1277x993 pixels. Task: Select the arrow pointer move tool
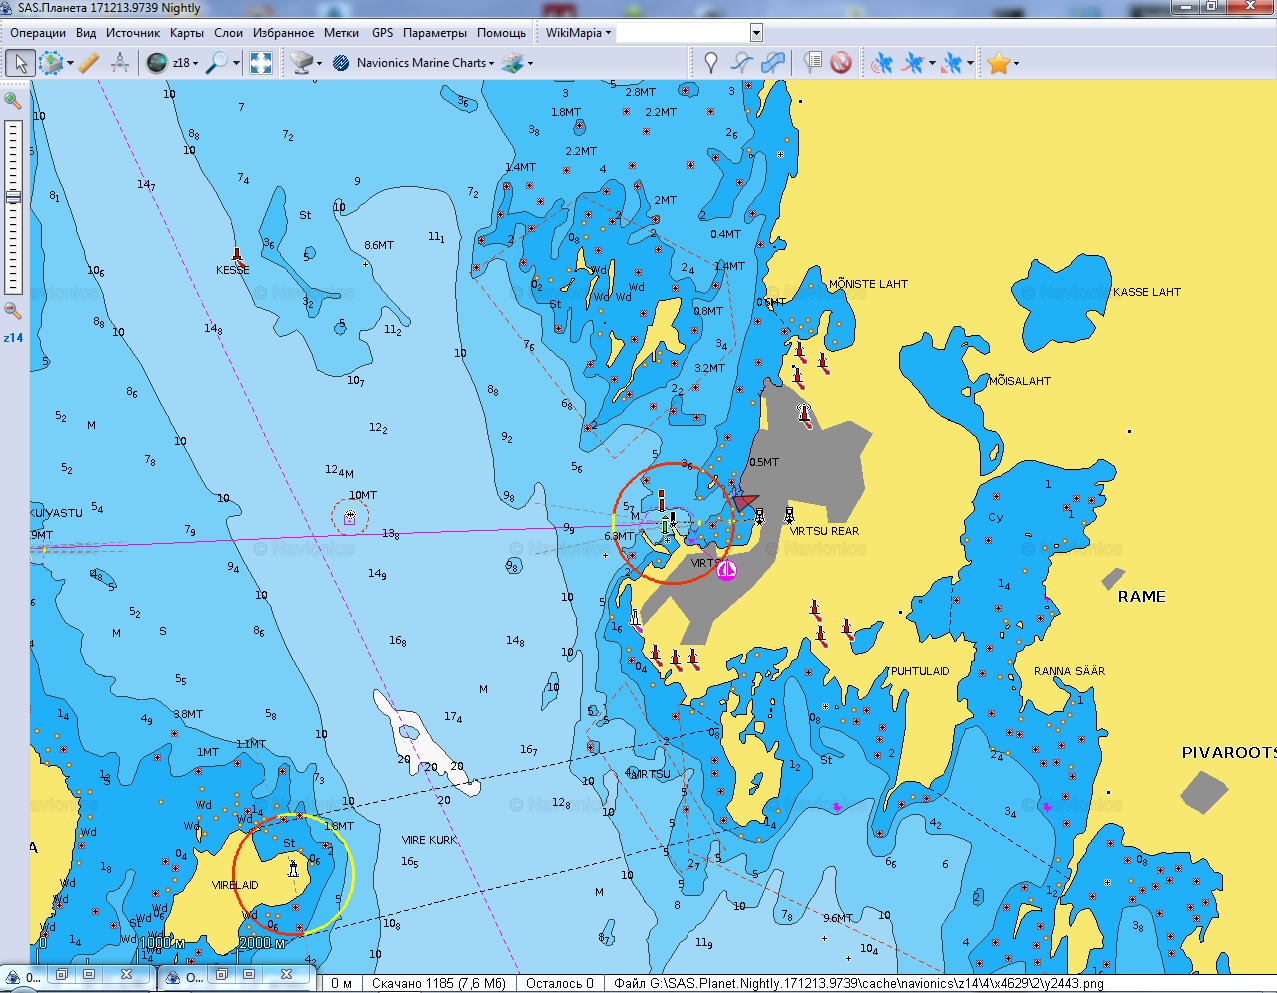[x=19, y=63]
